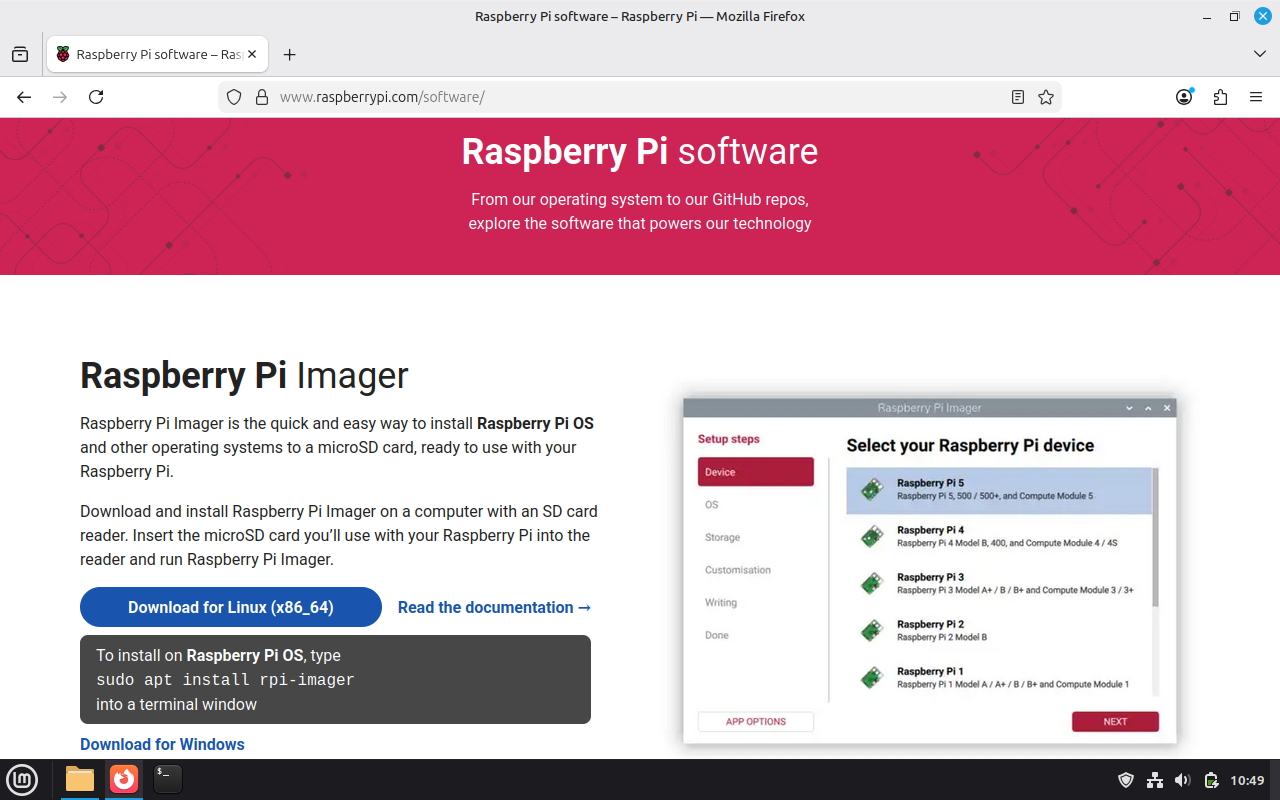Image resolution: width=1280 pixels, height=800 pixels.
Task: Bookmark this page using the star icon
Action: (x=1046, y=97)
